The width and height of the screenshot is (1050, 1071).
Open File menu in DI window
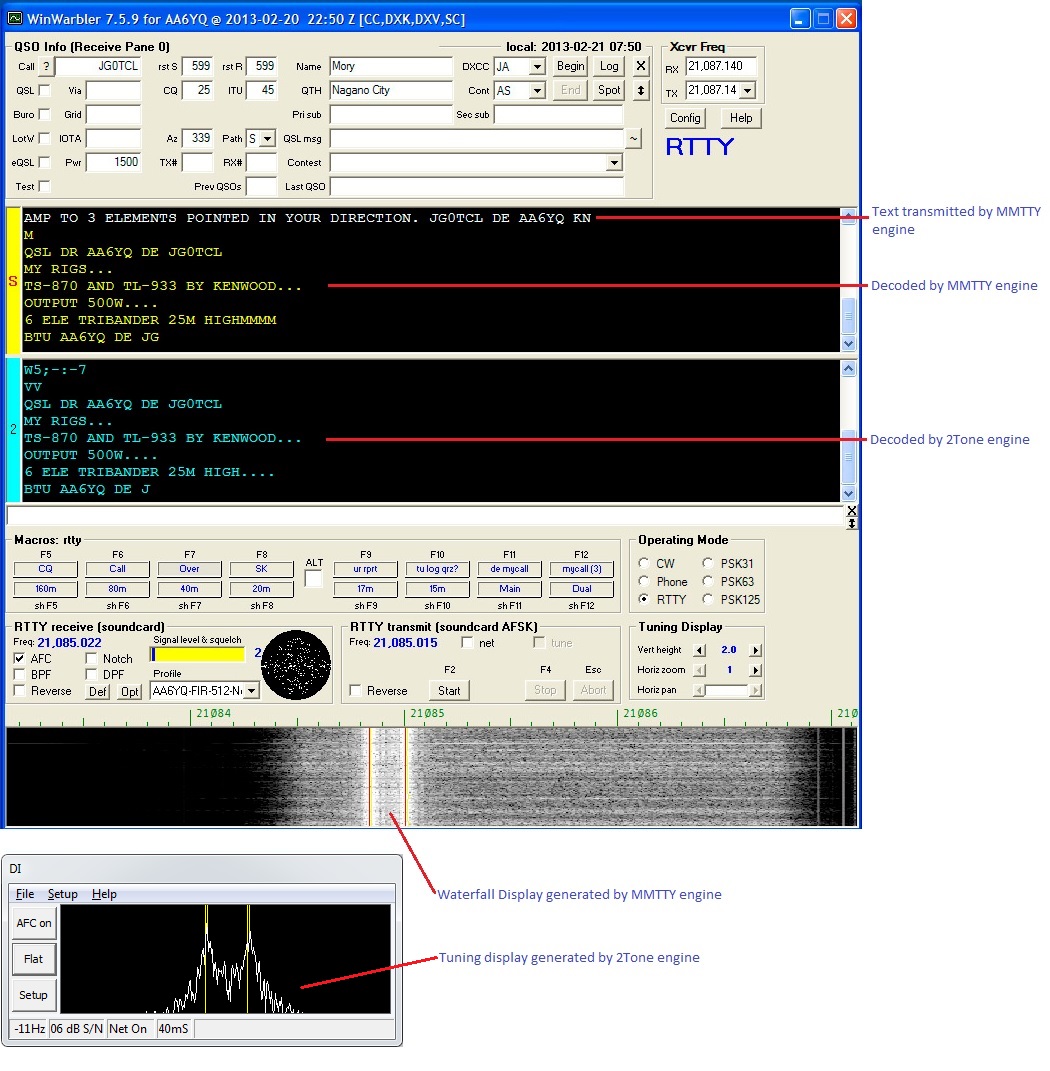[25, 894]
